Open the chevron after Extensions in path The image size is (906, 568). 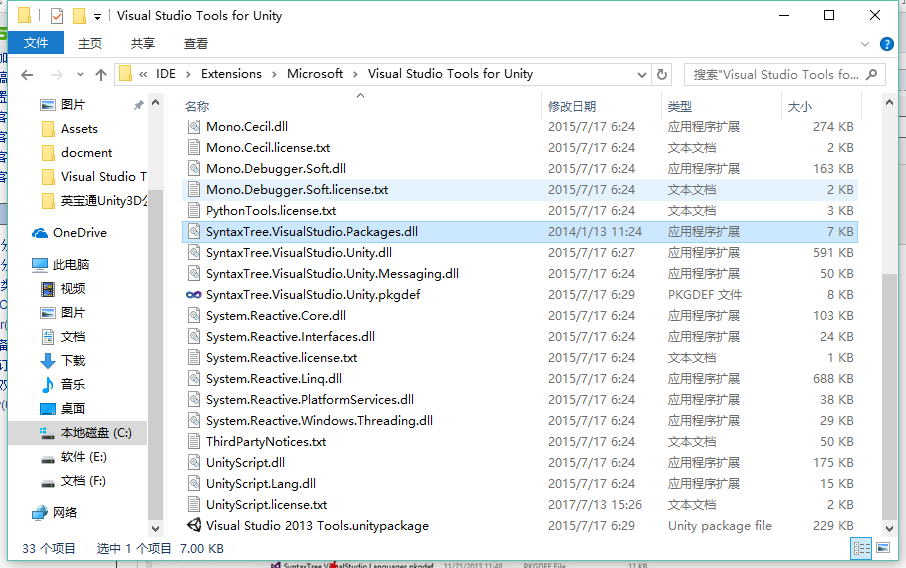point(274,74)
